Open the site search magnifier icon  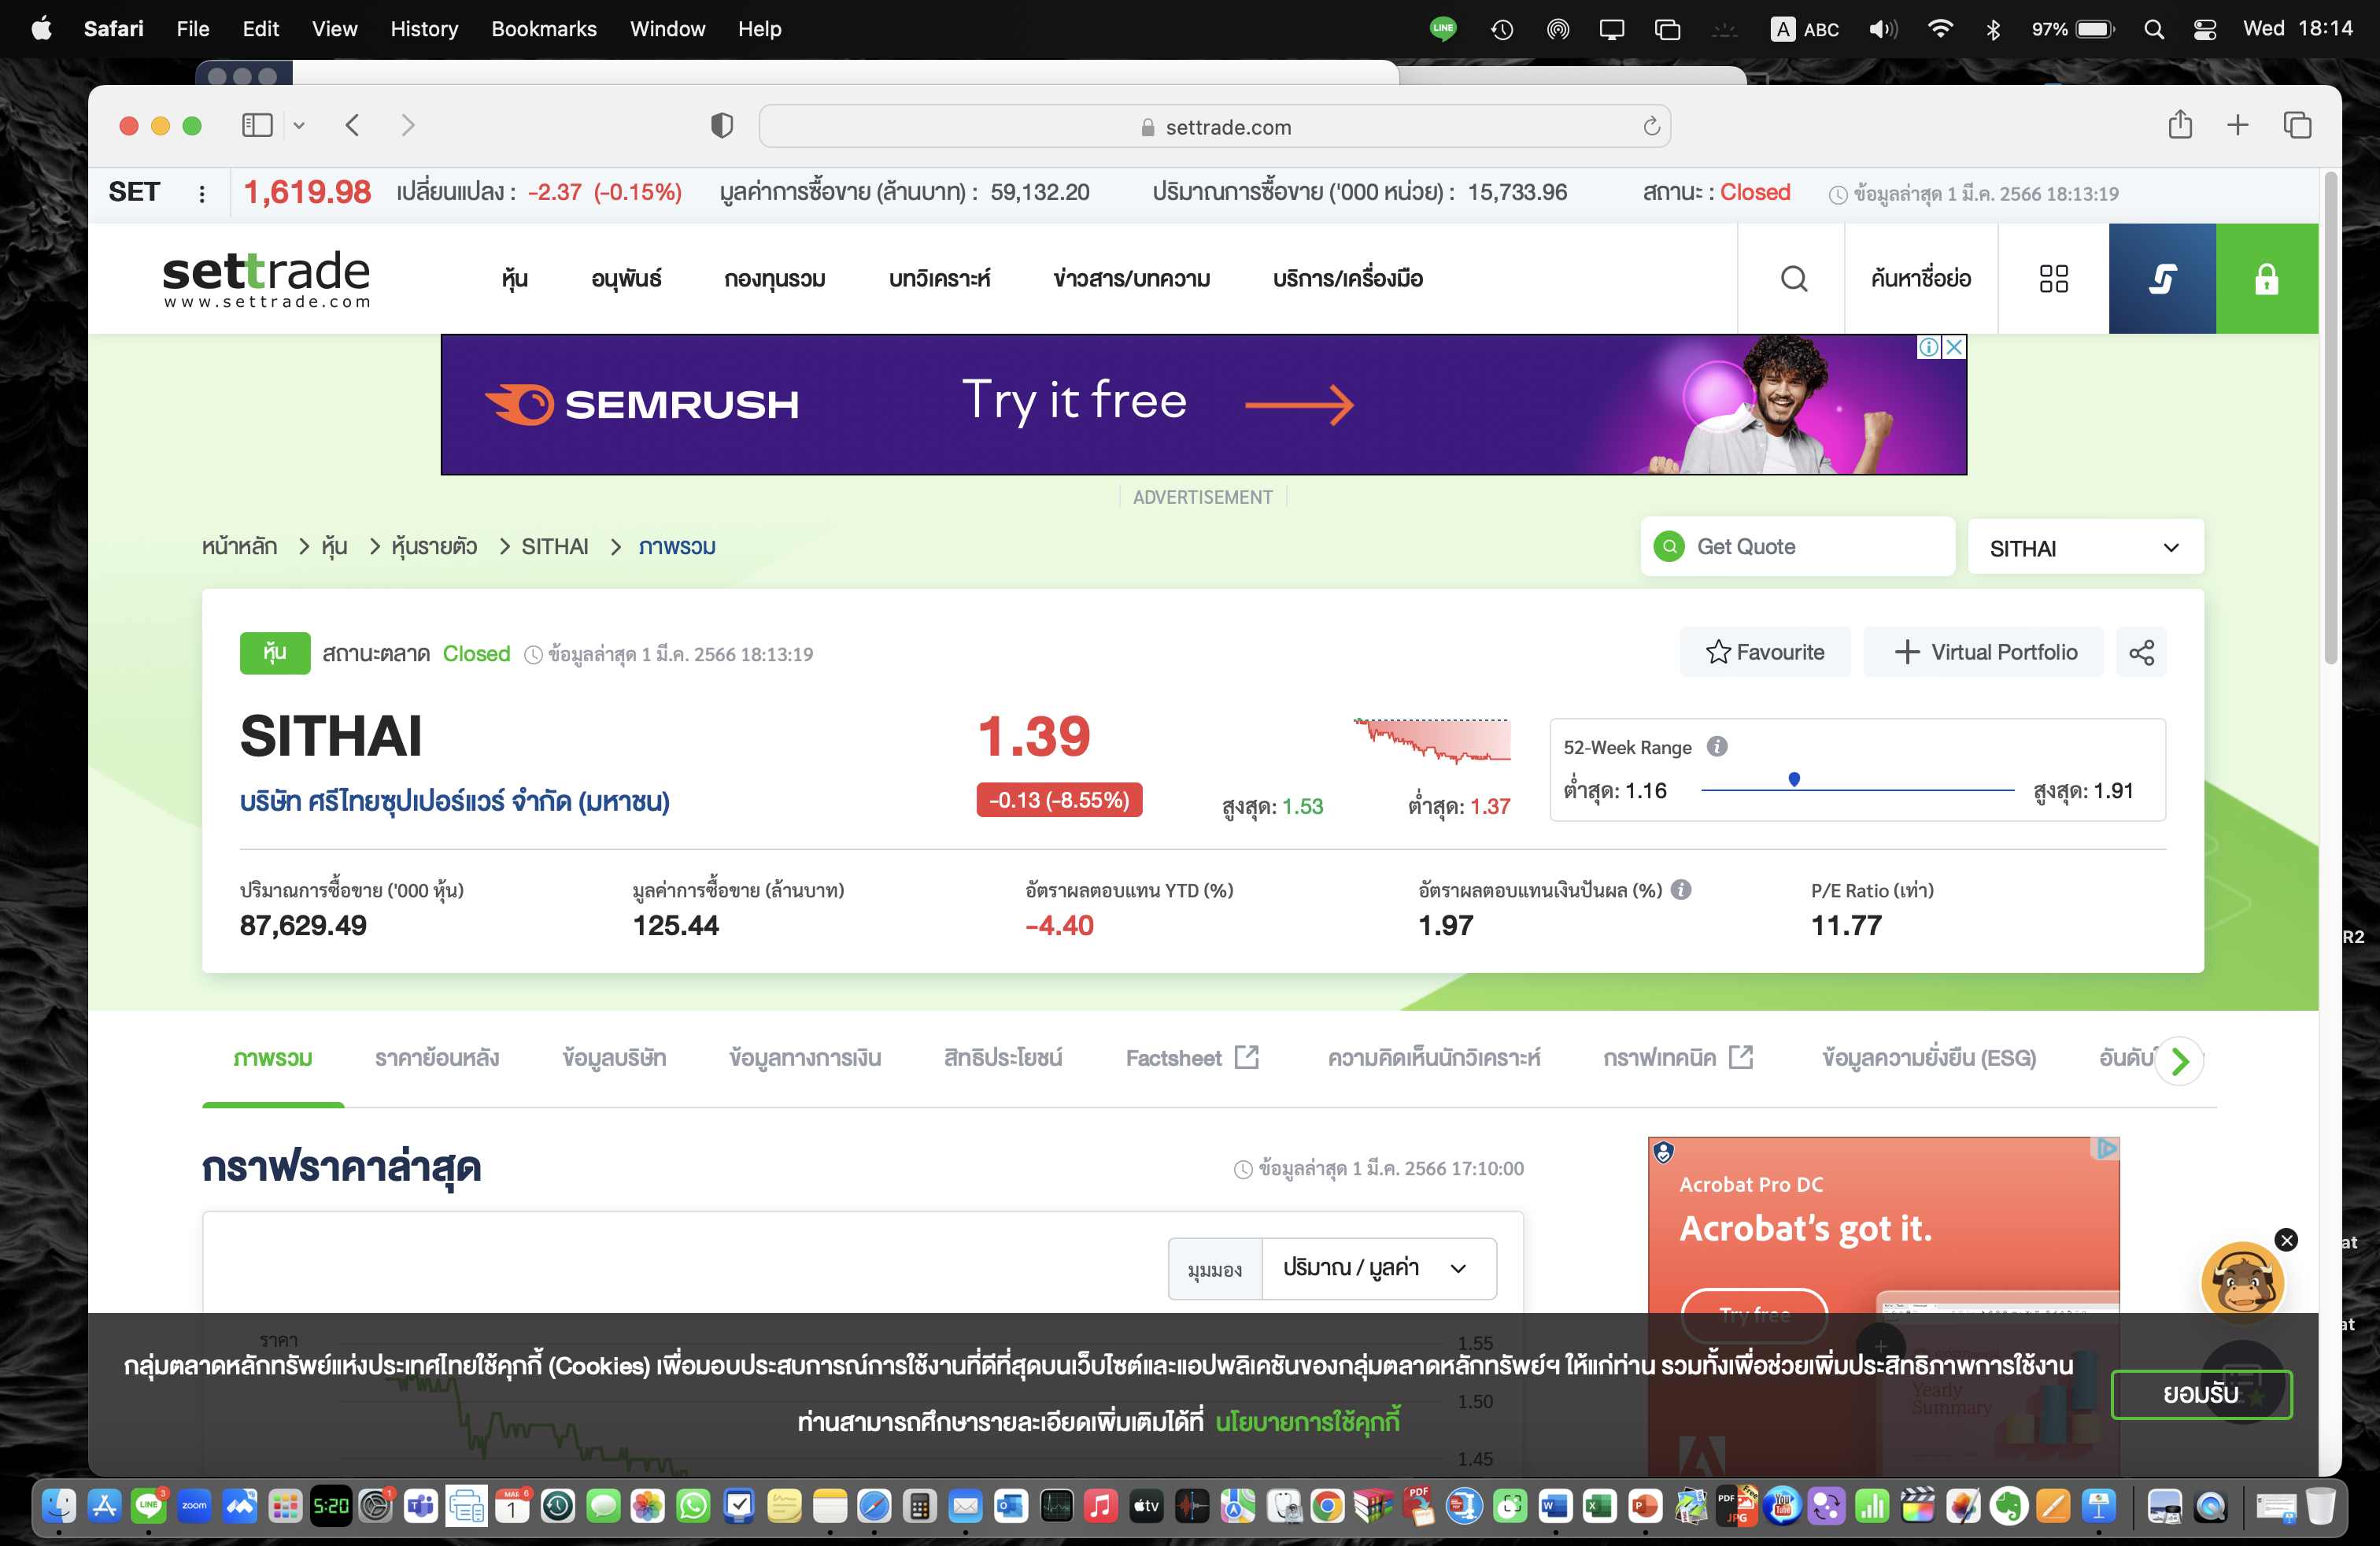(x=1794, y=279)
